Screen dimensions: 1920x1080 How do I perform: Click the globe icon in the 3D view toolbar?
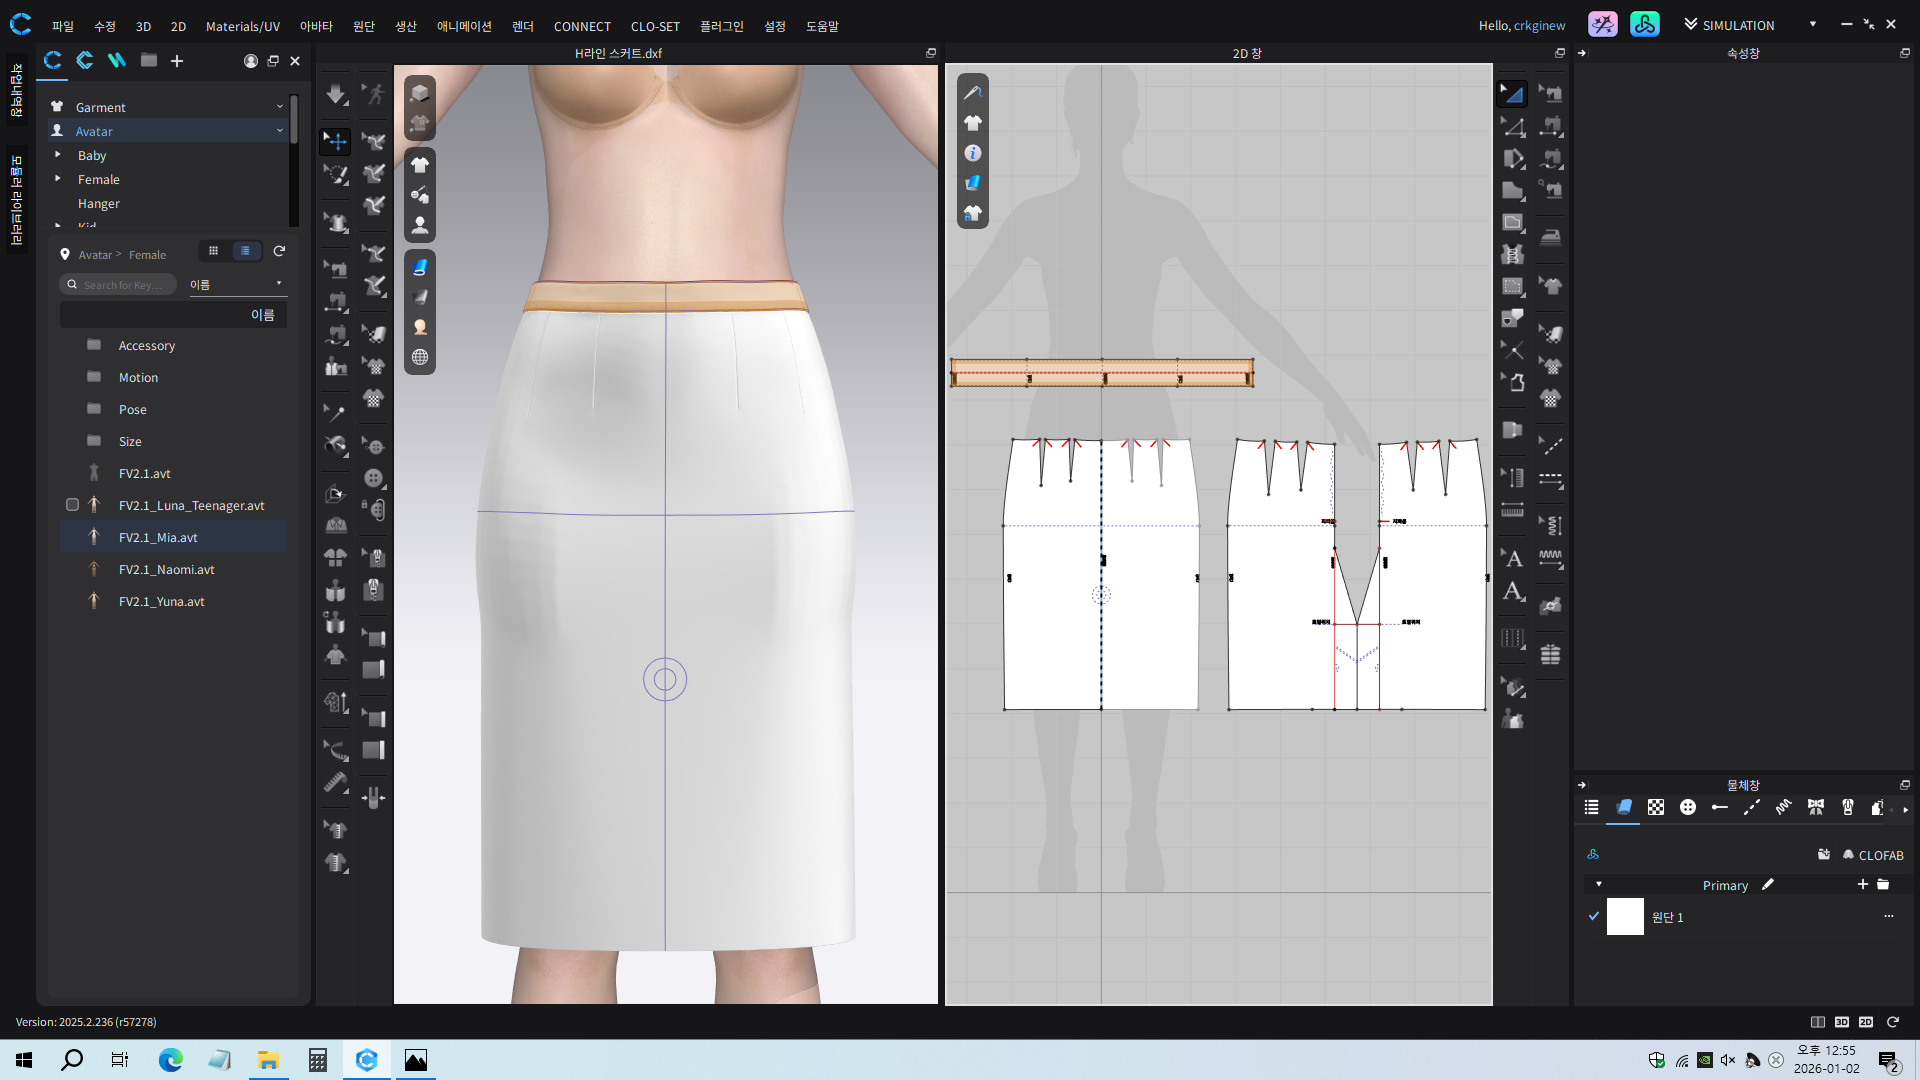[x=420, y=357]
